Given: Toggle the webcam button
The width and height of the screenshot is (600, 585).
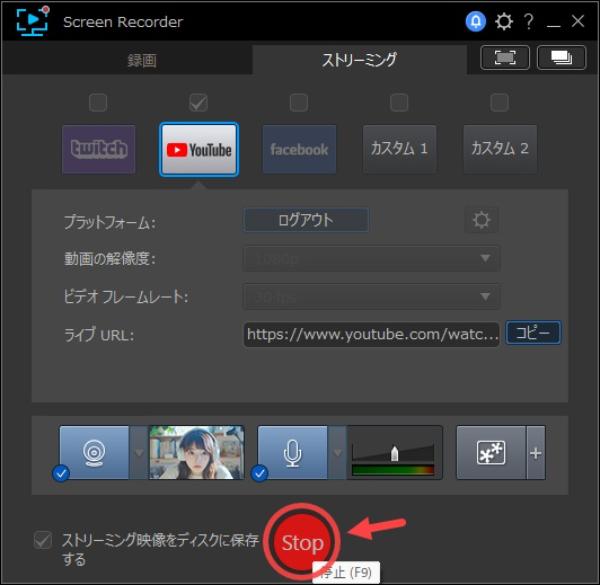Looking at the screenshot, I should 94,453.
